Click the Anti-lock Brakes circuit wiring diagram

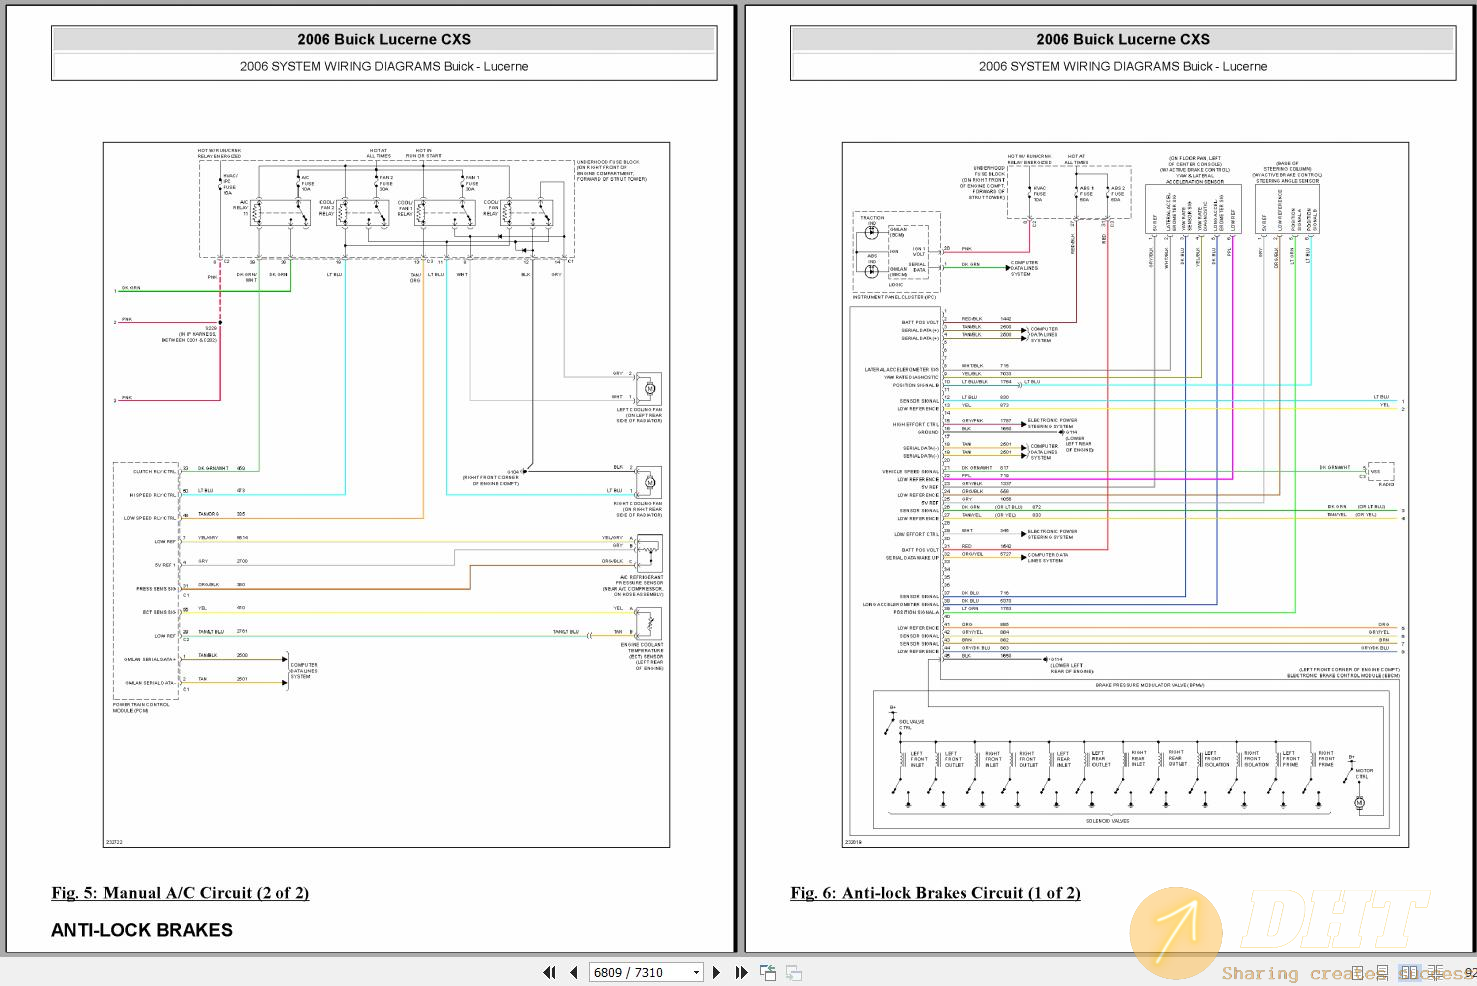(x=1125, y=495)
